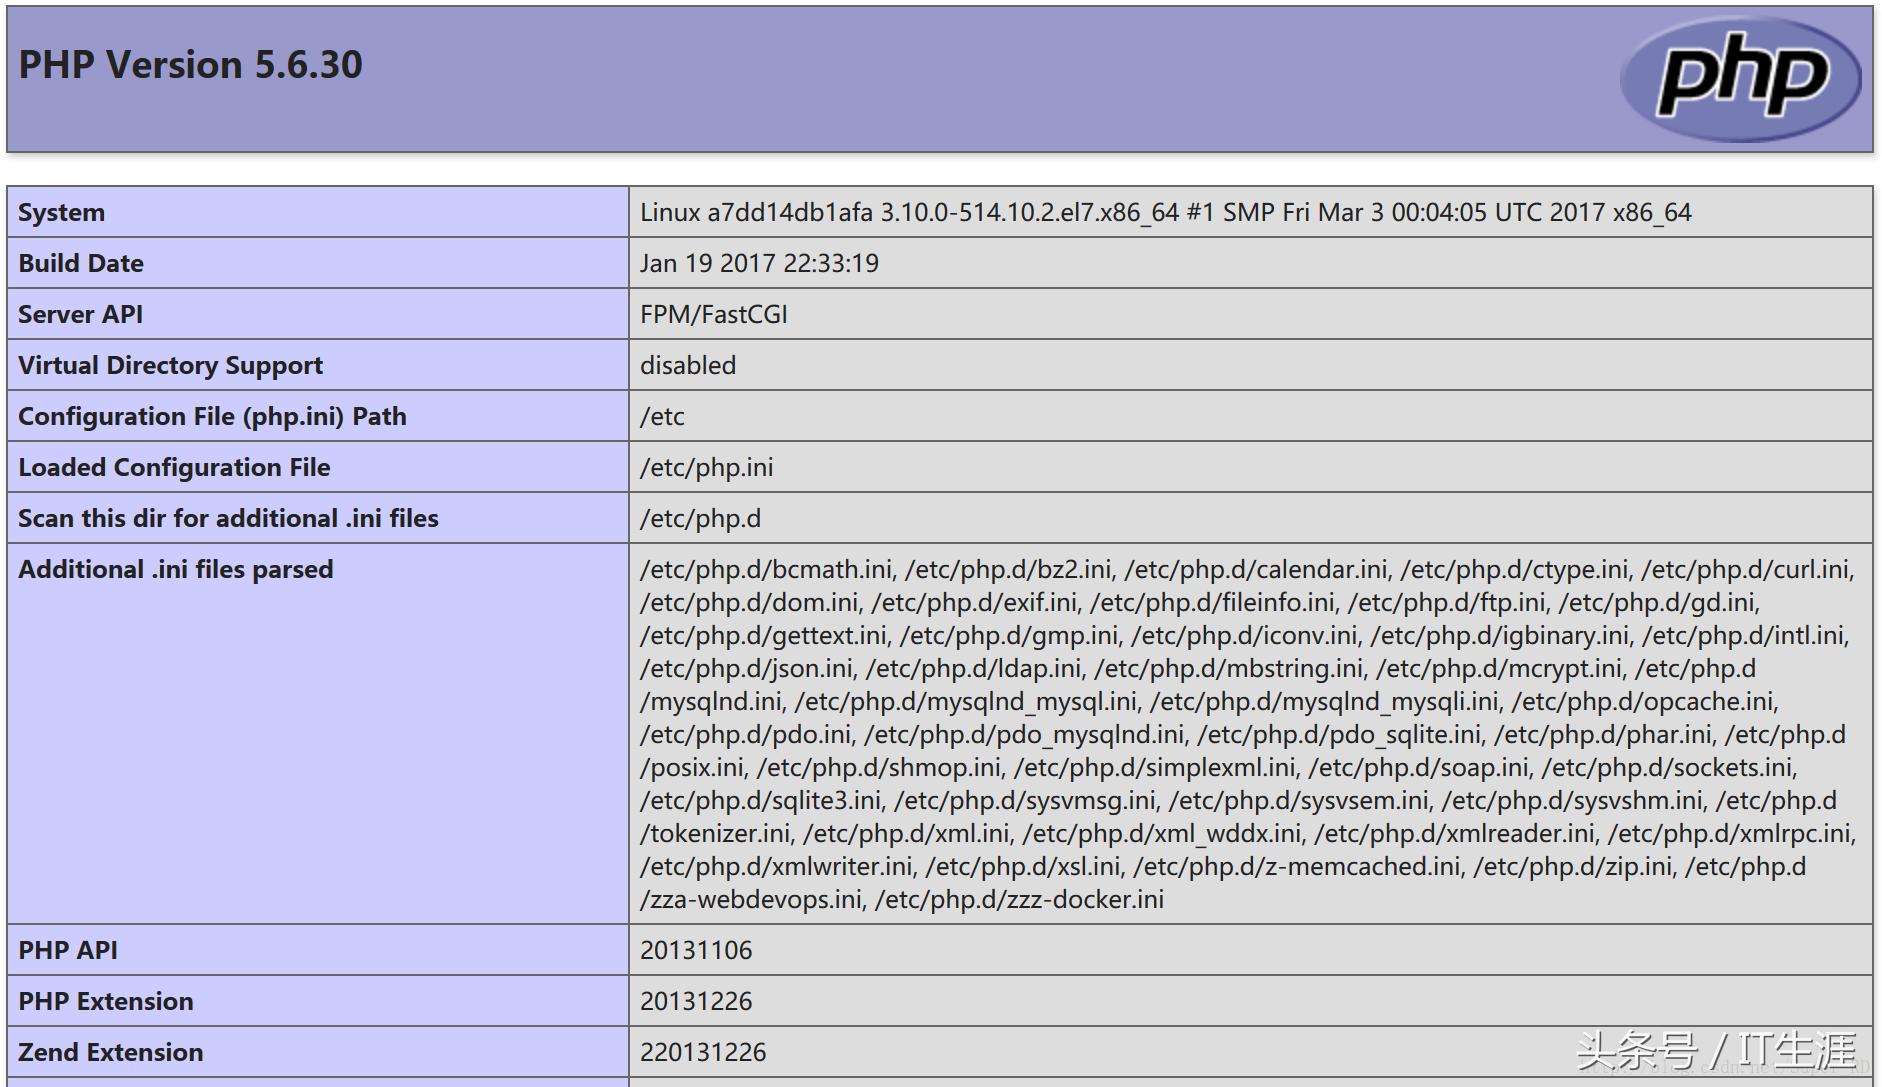
Task: Select the /etc/php.ini value
Action: tap(706, 467)
